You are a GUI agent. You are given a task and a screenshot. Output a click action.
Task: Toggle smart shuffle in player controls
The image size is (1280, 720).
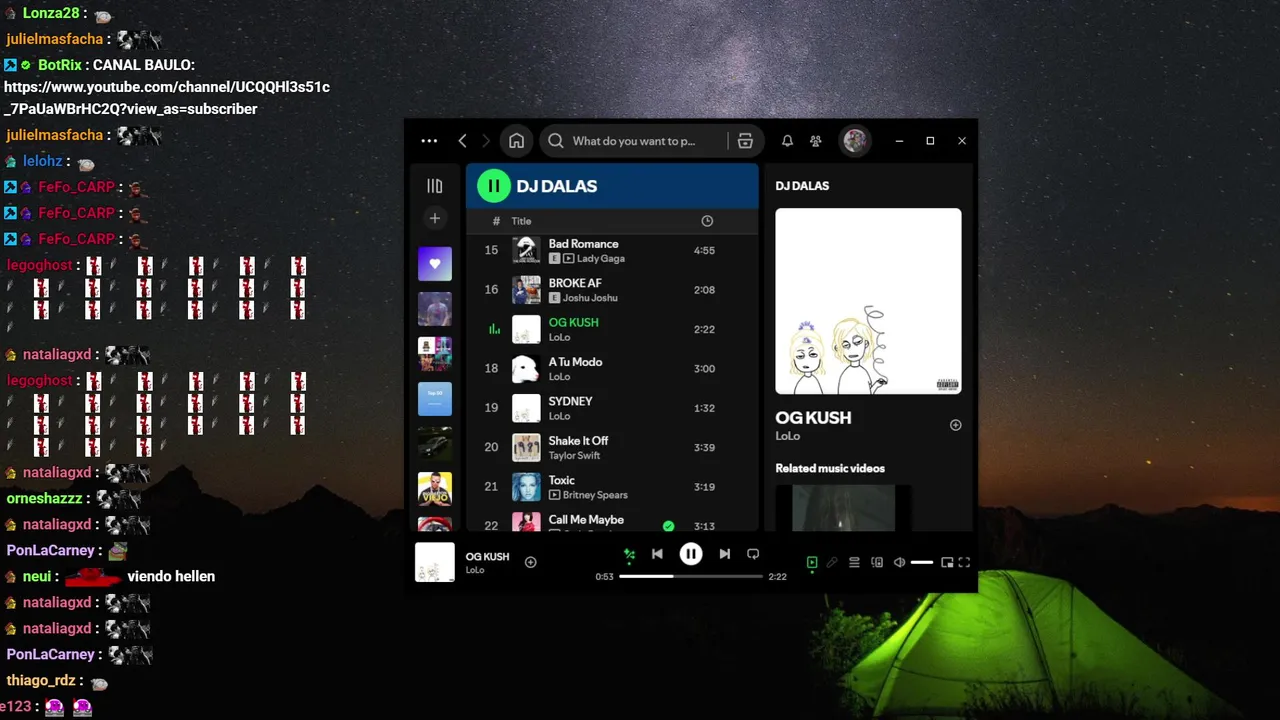pyautogui.click(x=629, y=554)
